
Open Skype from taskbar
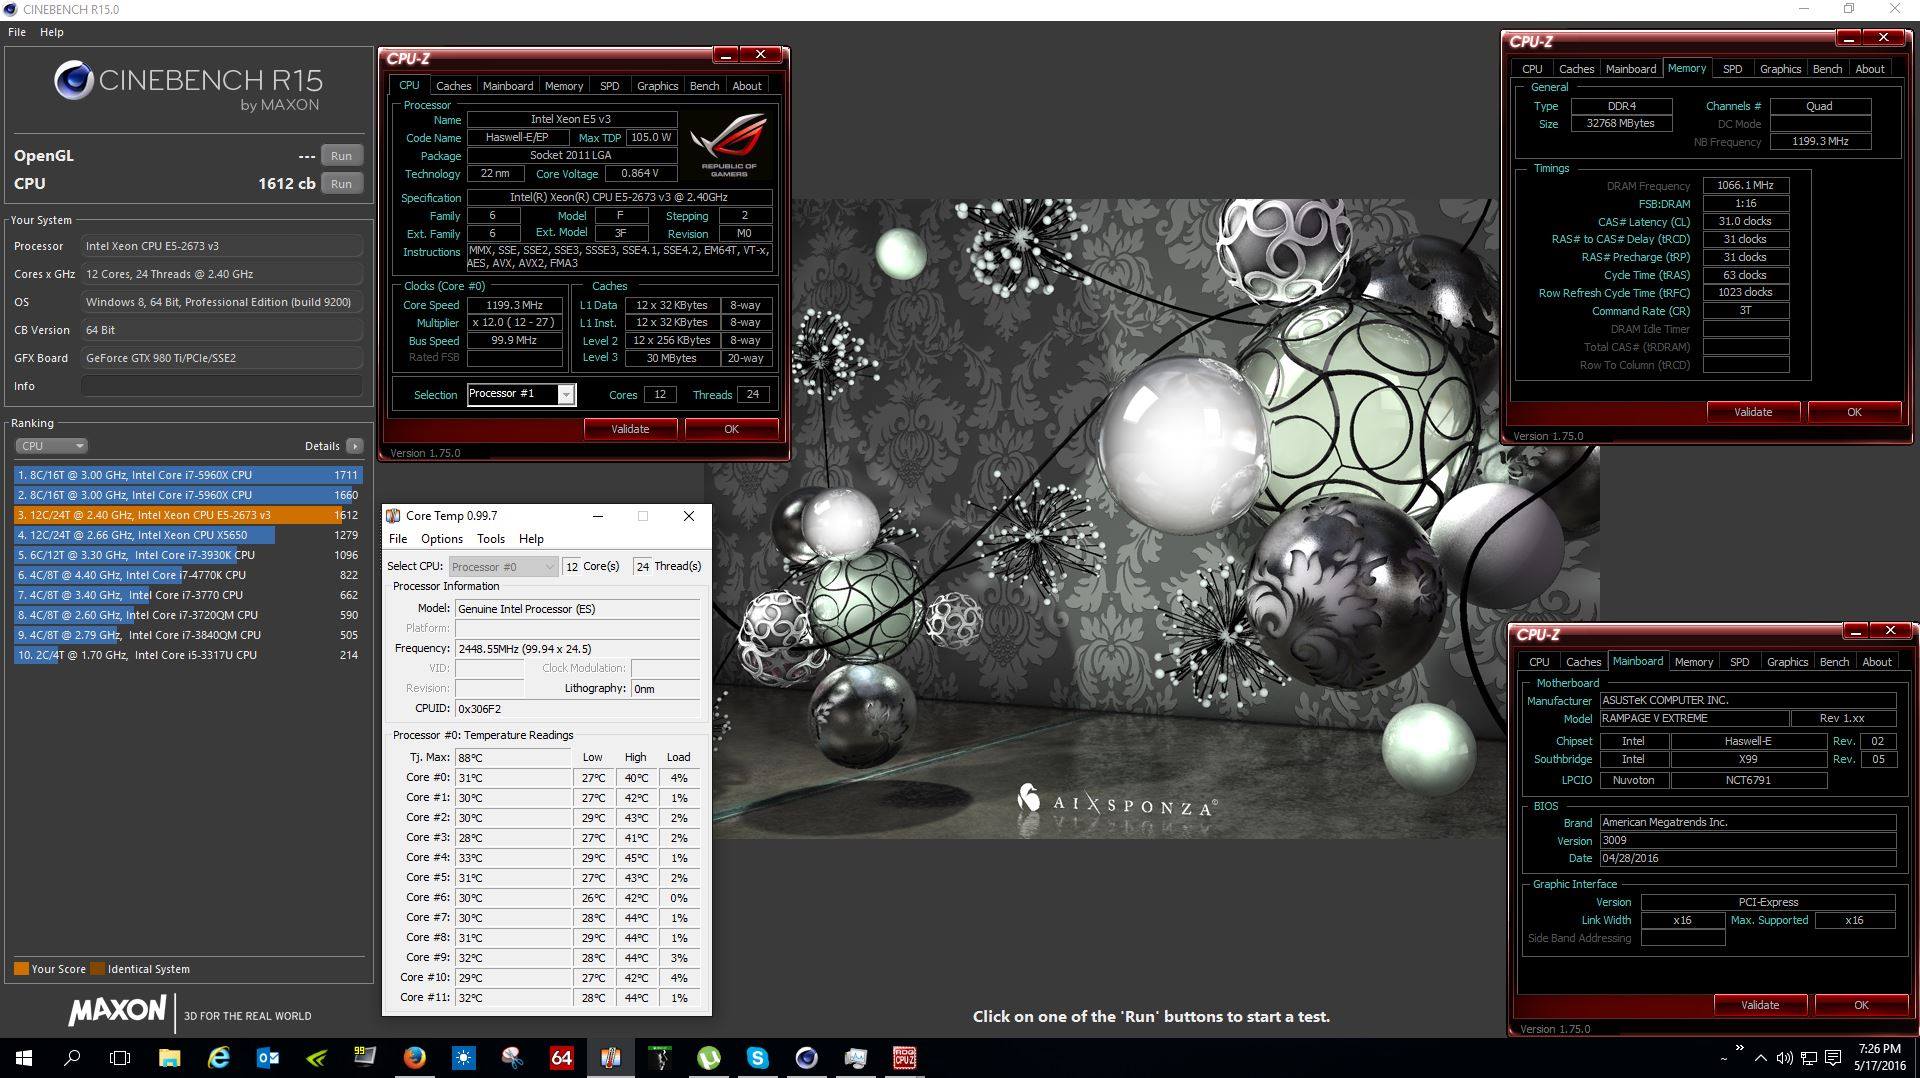pos(757,1058)
